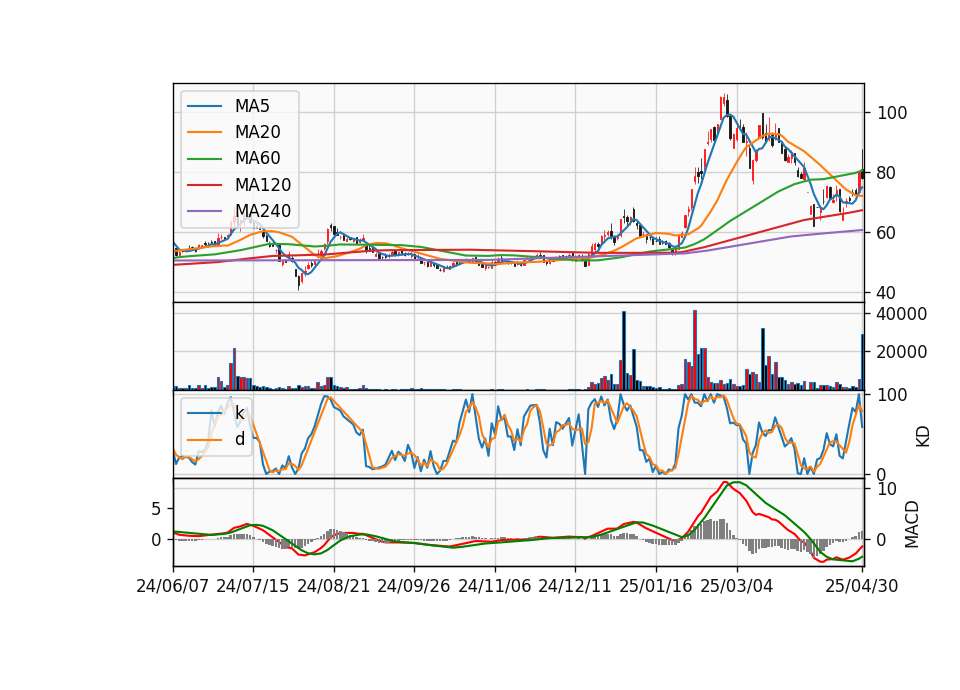
Task: Click the MACD axis label
Action: (x=912, y=524)
